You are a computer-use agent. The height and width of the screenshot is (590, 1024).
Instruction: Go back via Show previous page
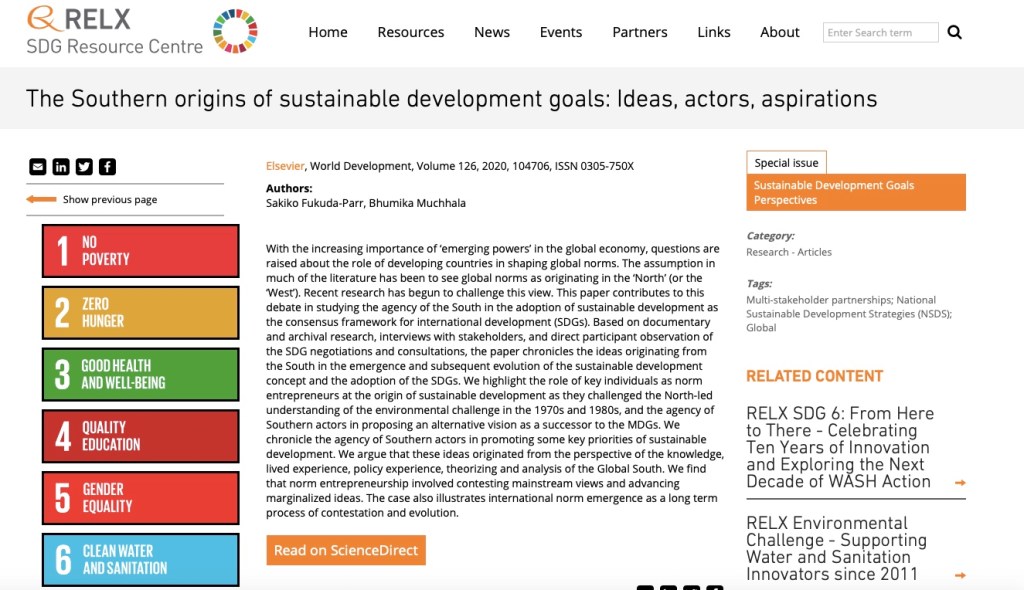pos(109,200)
